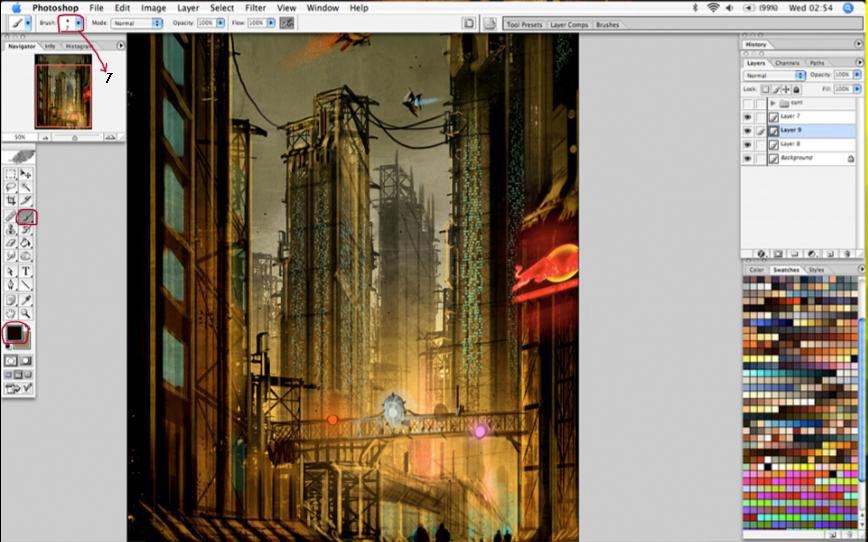Open the Layer Comps tab in well

point(569,25)
